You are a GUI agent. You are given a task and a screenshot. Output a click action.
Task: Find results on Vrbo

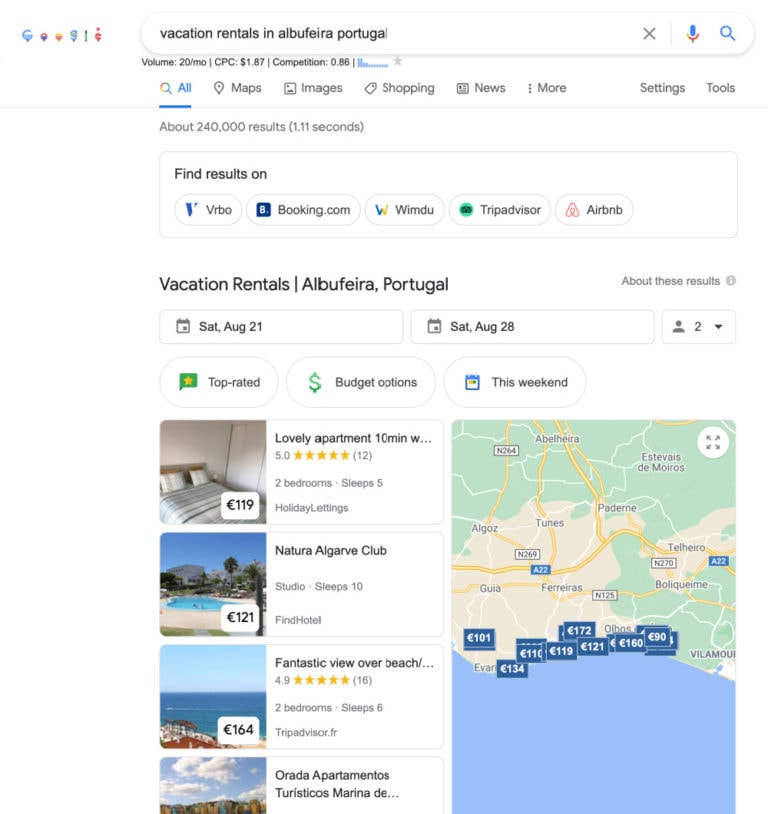click(208, 210)
